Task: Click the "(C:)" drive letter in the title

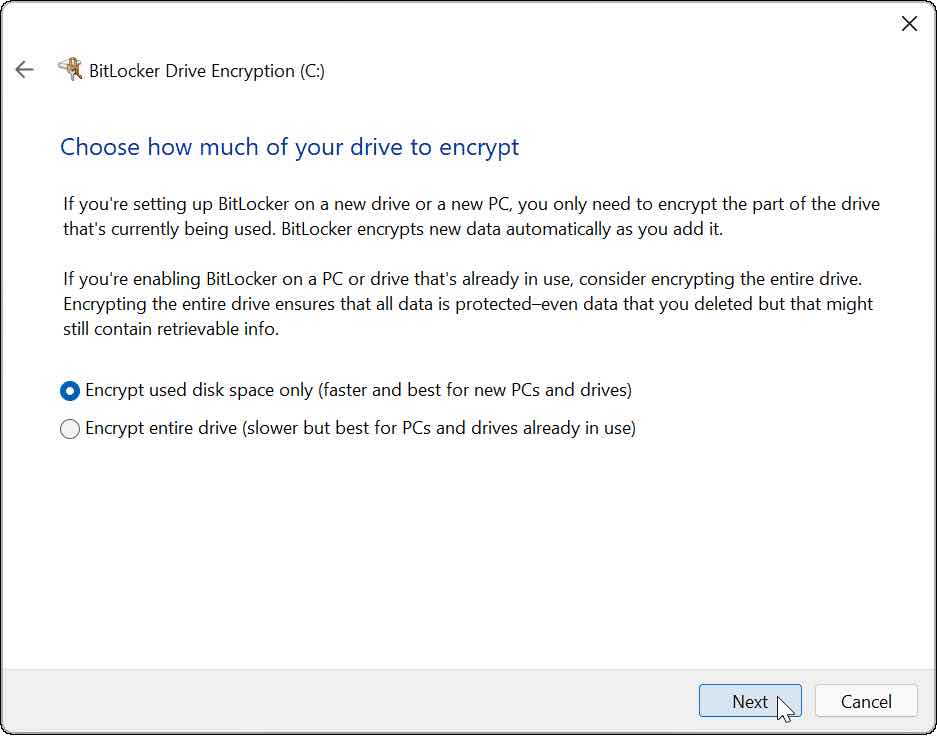Action: point(312,71)
